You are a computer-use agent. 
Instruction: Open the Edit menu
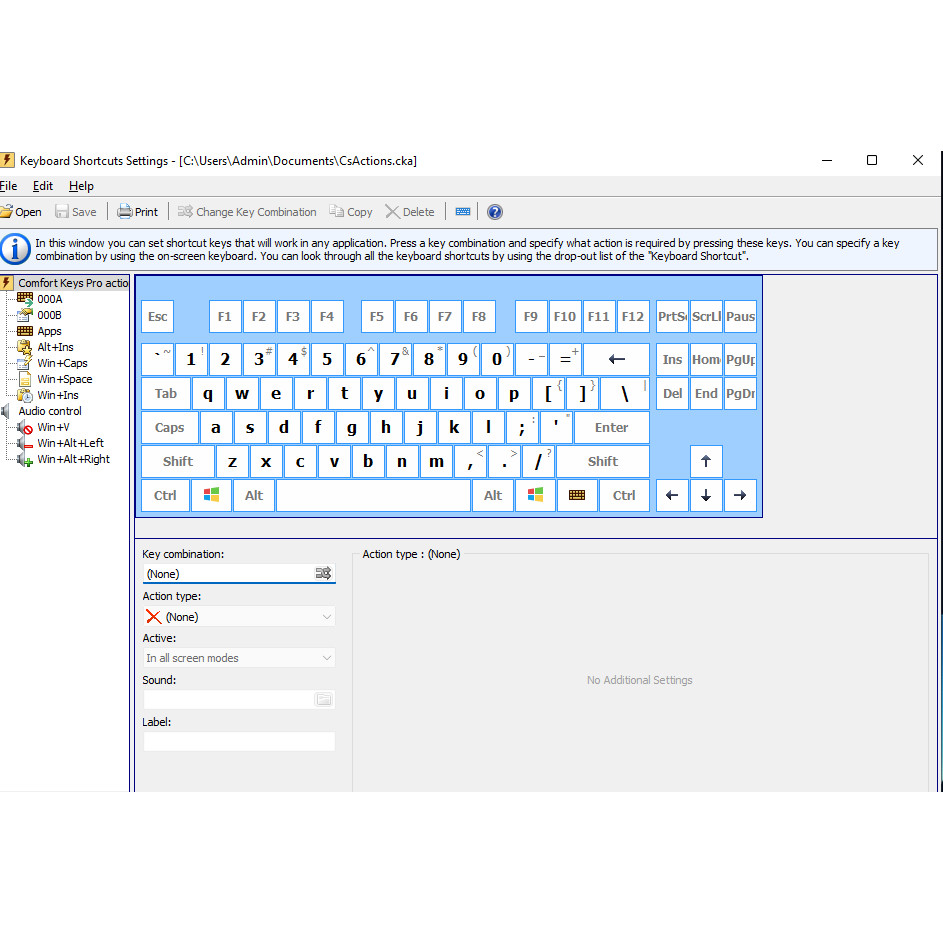pyautogui.click(x=43, y=186)
